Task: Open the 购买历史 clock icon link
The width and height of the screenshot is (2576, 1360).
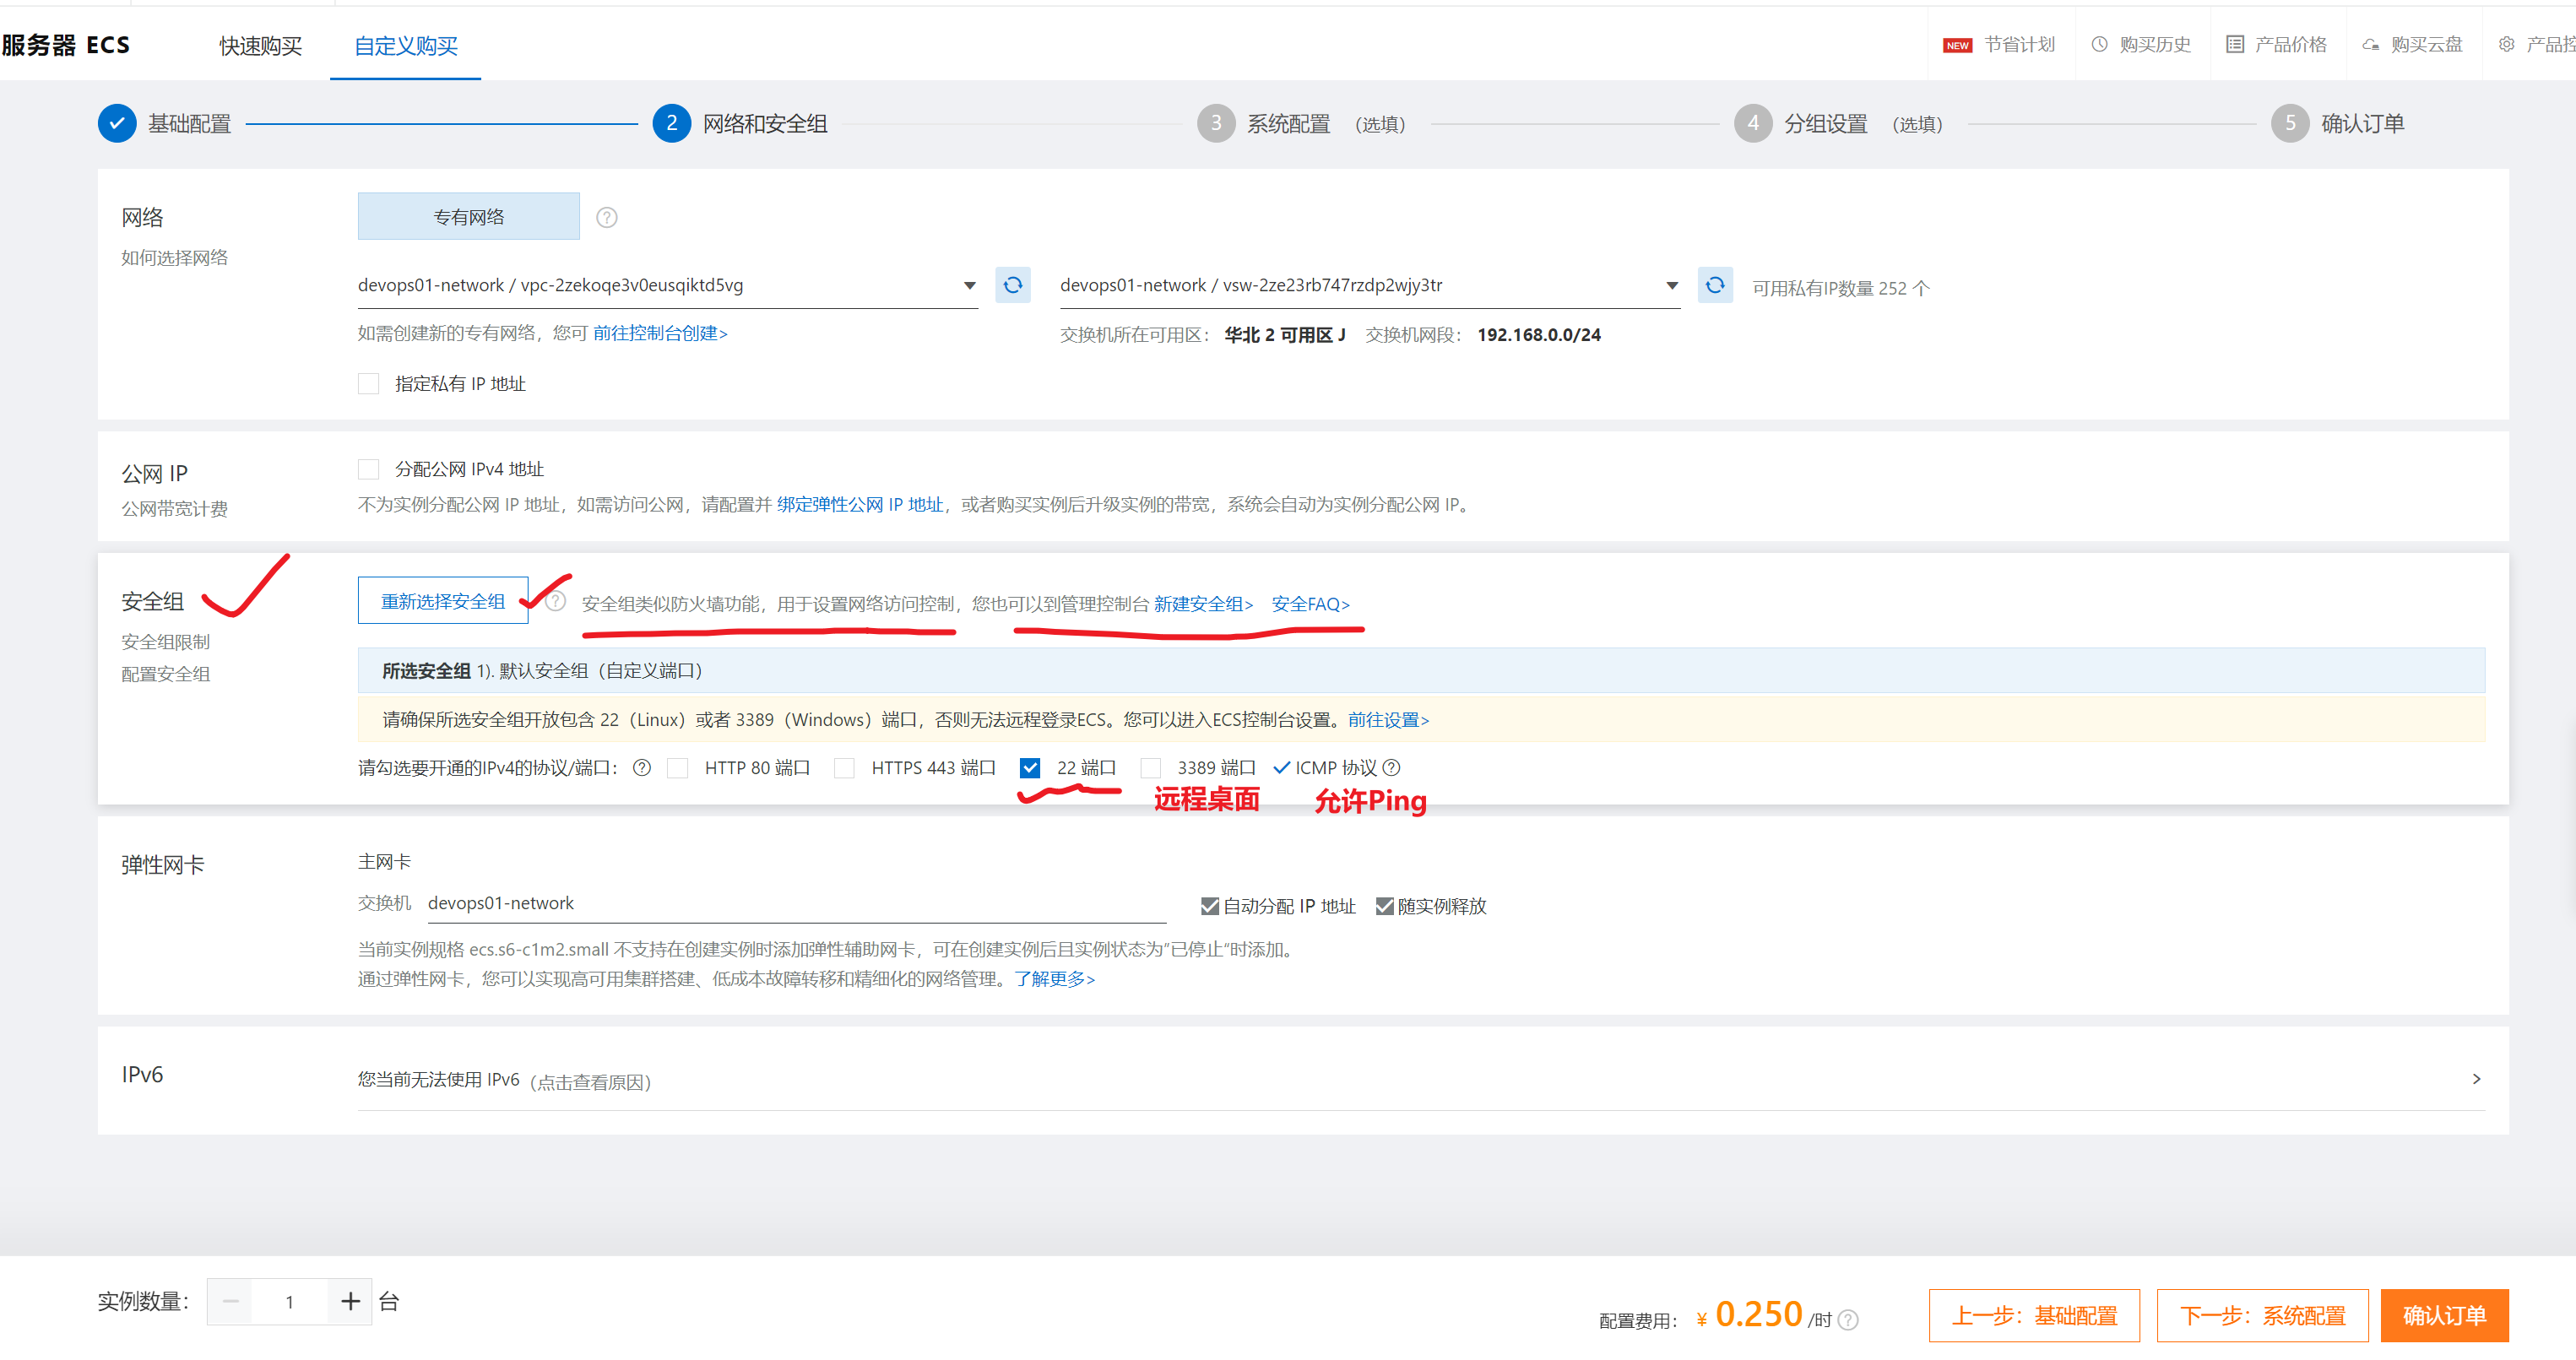Action: 2099,45
